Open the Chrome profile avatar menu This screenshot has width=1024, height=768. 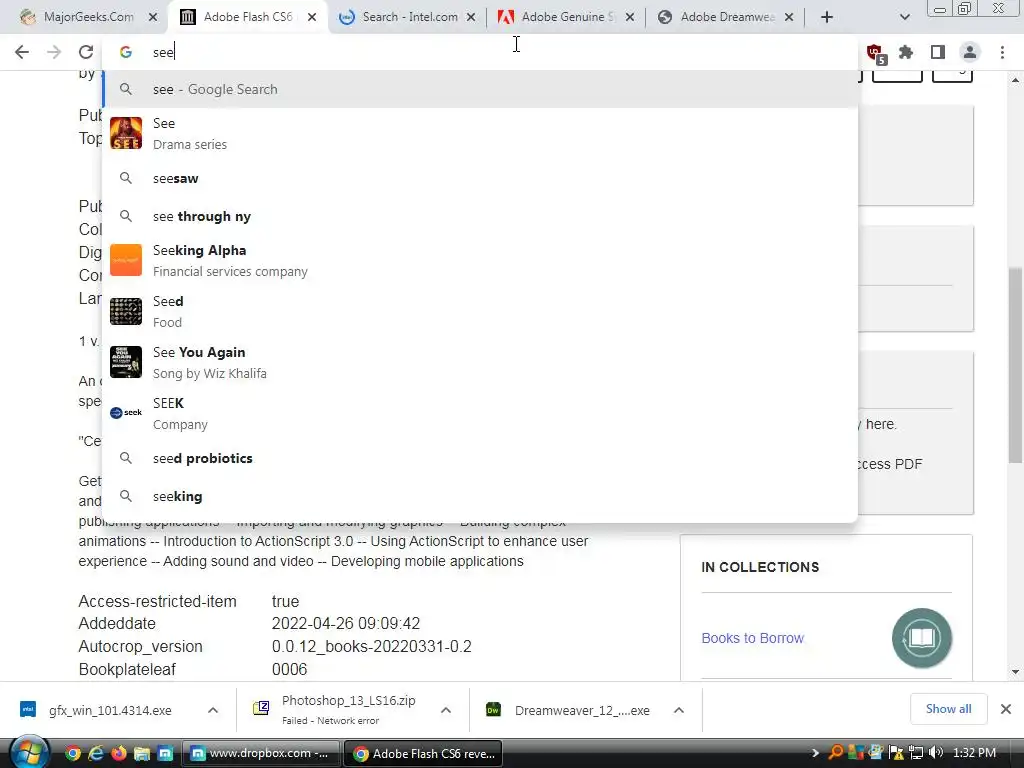tap(970, 52)
